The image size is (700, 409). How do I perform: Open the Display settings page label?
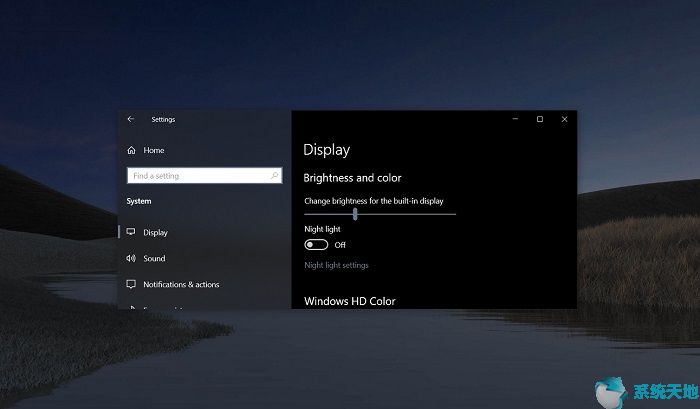(155, 232)
